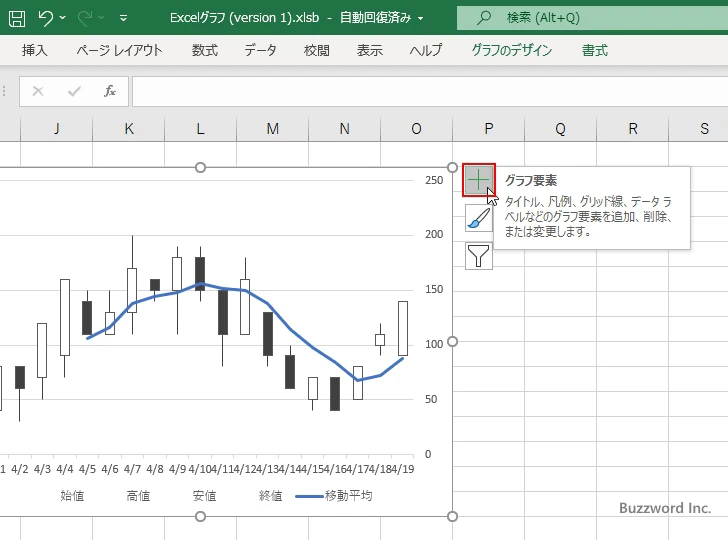Screen dimensions: 728x540
Task: Click the formula bar Enter checkmark icon
Action: (x=74, y=91)
